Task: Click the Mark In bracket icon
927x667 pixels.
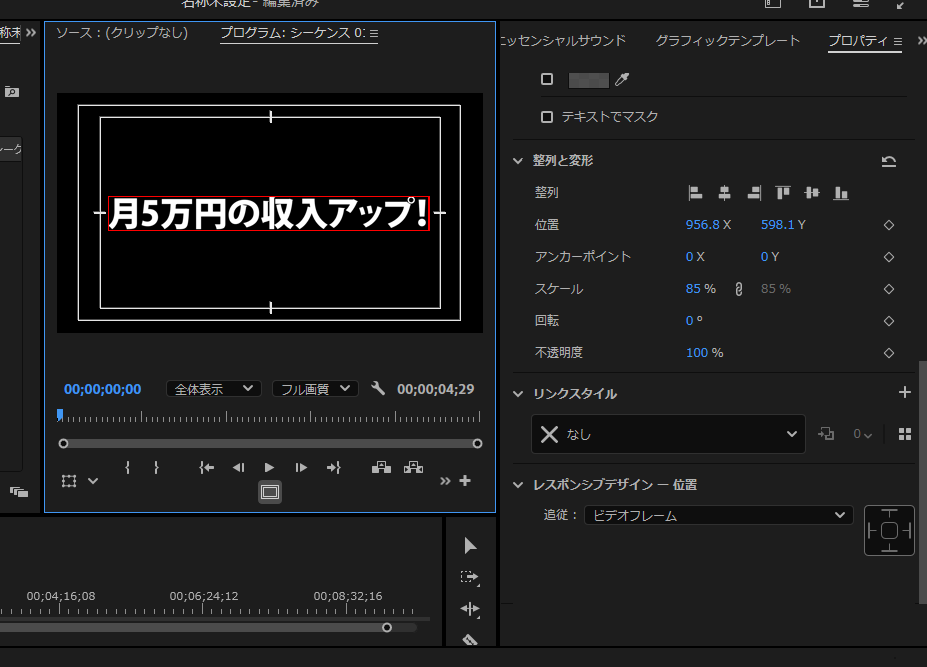Action: pos(127,467)
